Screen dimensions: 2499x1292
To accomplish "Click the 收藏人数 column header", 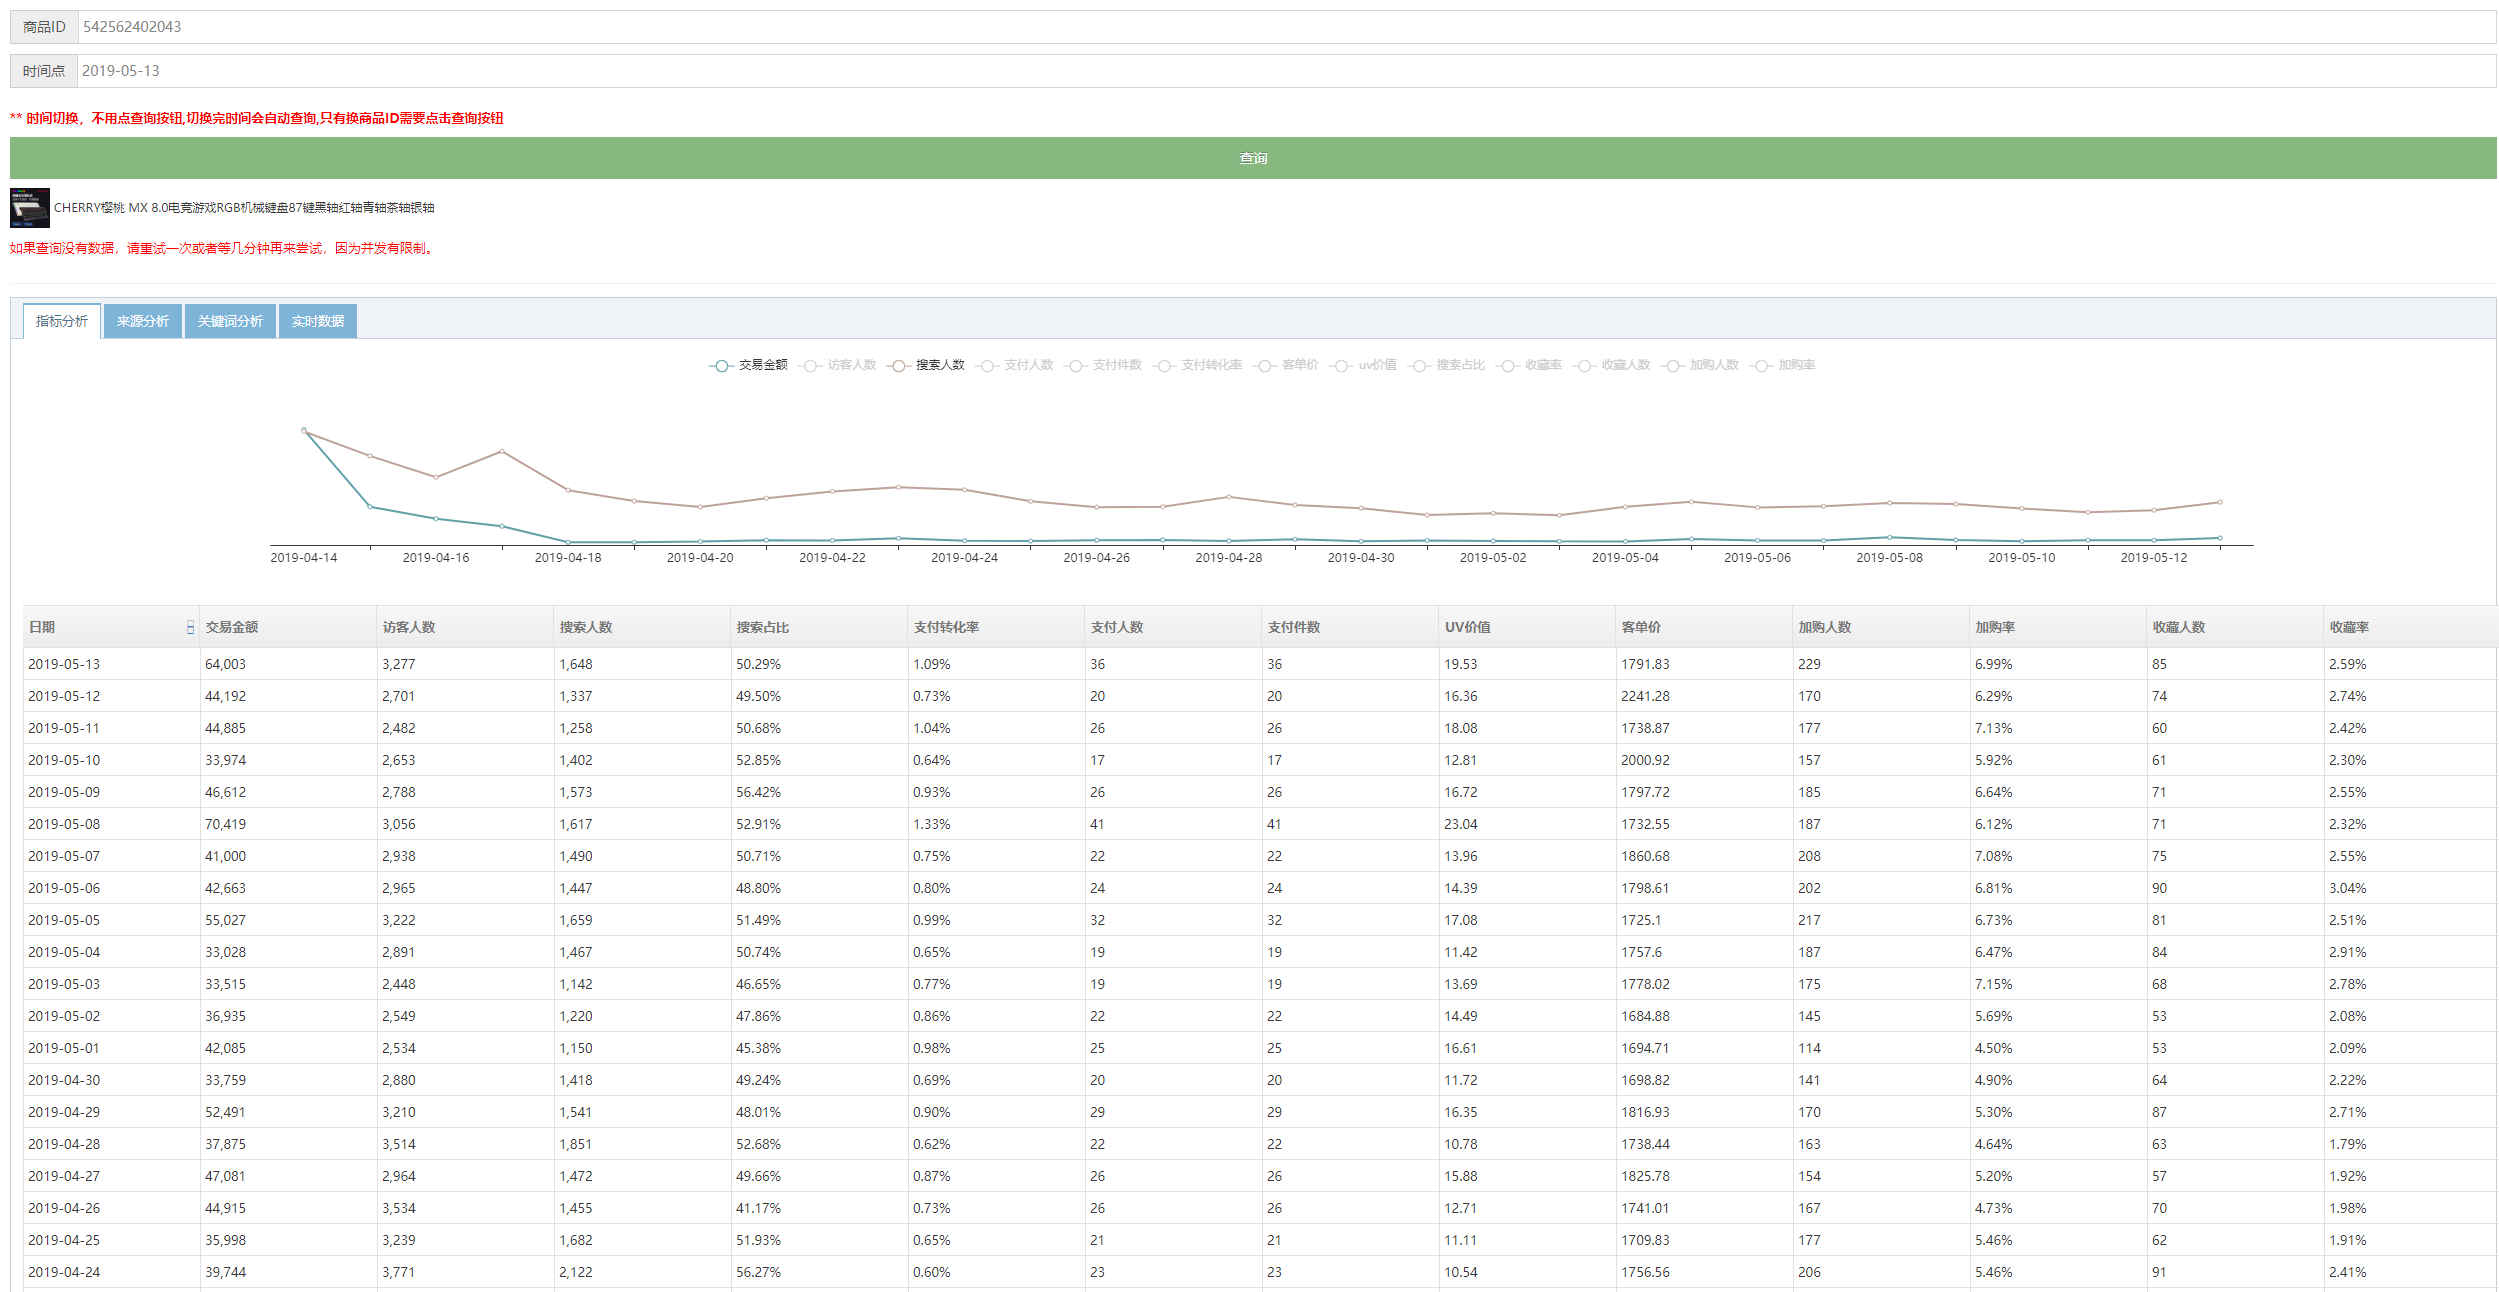I will point(2235,627).
